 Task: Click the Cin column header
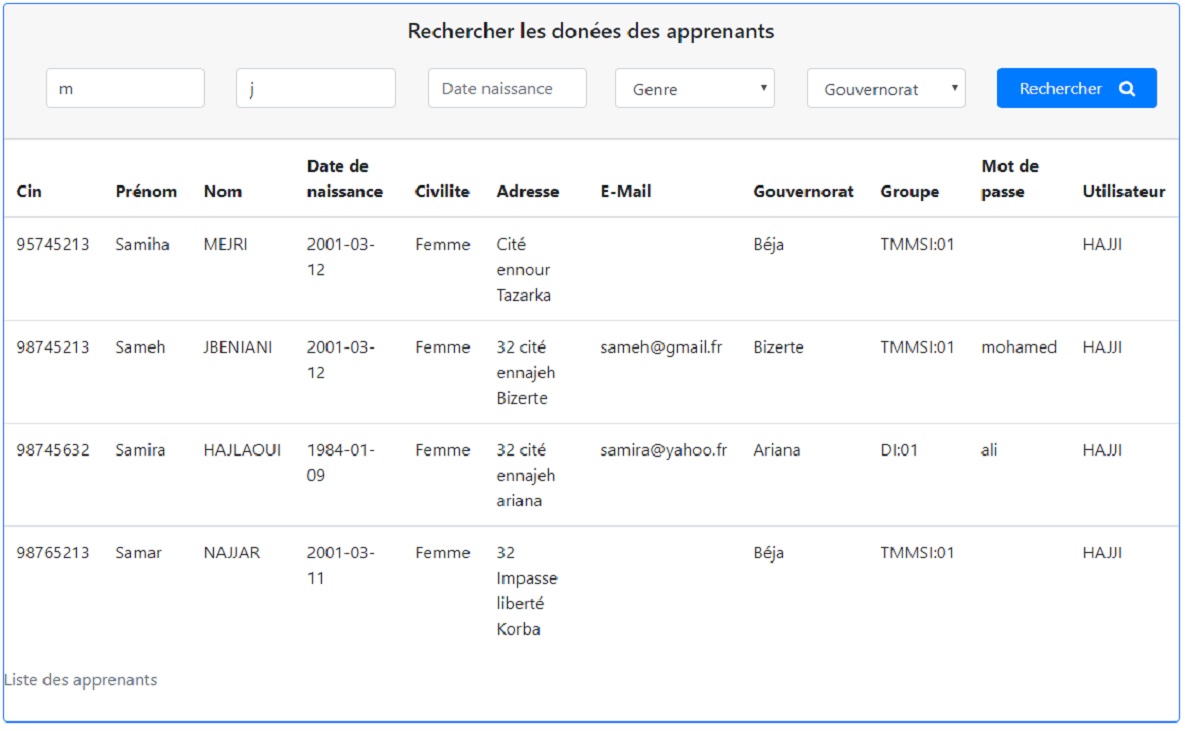point(30,191)
